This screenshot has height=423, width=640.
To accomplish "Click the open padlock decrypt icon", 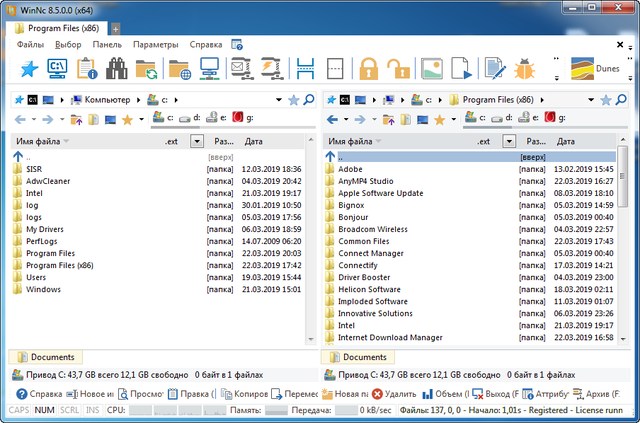I will pos(399,69).
